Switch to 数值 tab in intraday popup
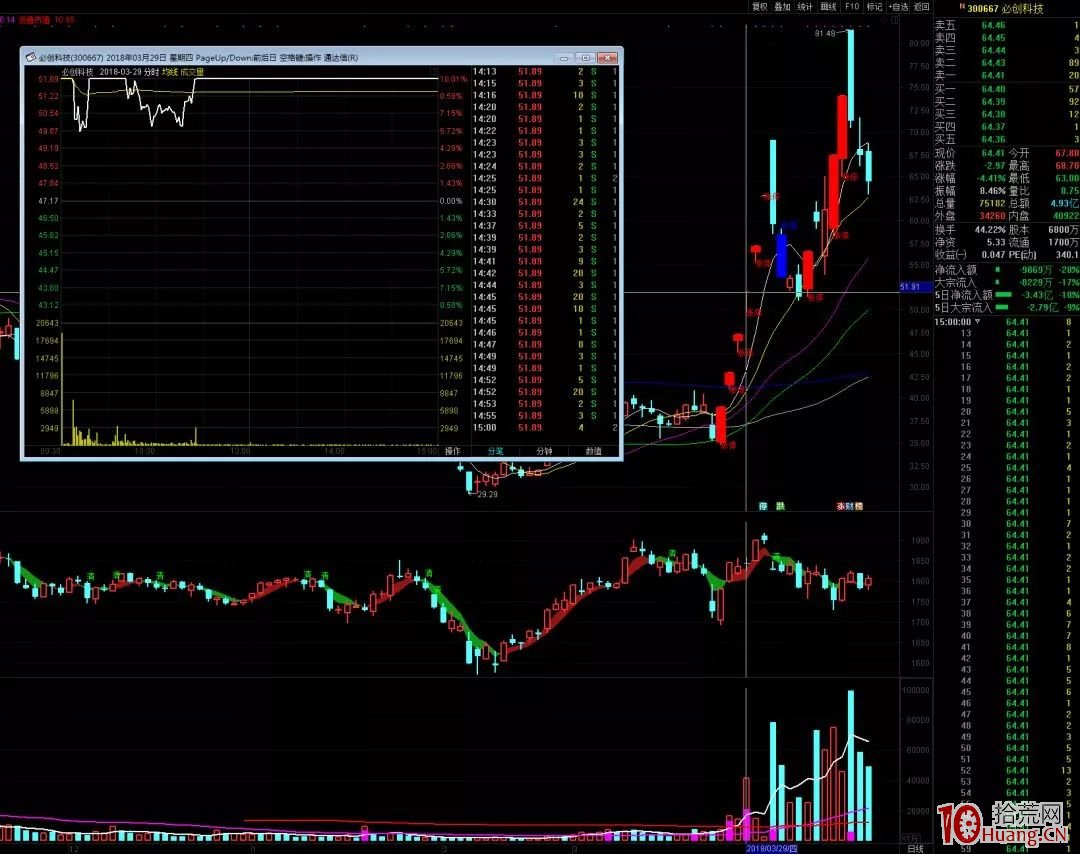 [593, 451]
